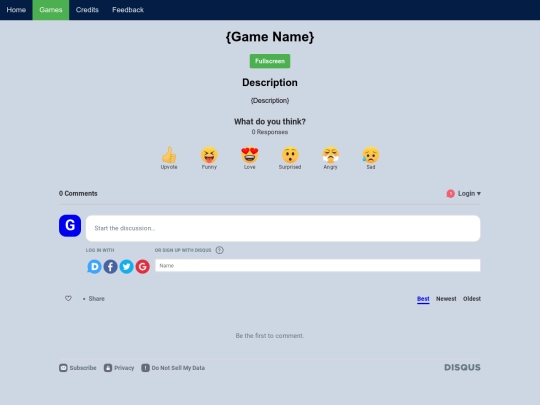This screenshot has width=540, height=405.
Task: Click the DISQUS logo link
Action: (462, 367)
